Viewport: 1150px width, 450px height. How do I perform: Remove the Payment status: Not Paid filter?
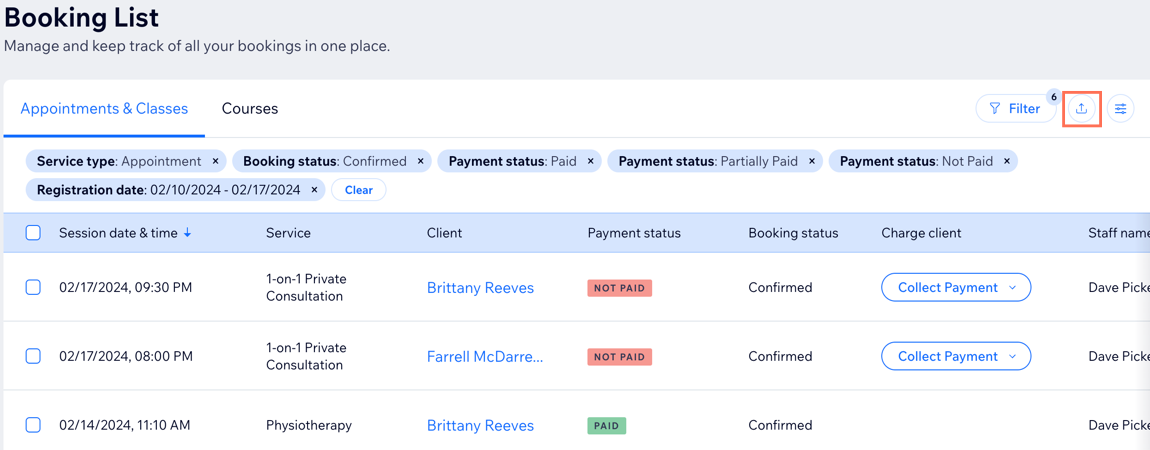[x=1007, y=161]
